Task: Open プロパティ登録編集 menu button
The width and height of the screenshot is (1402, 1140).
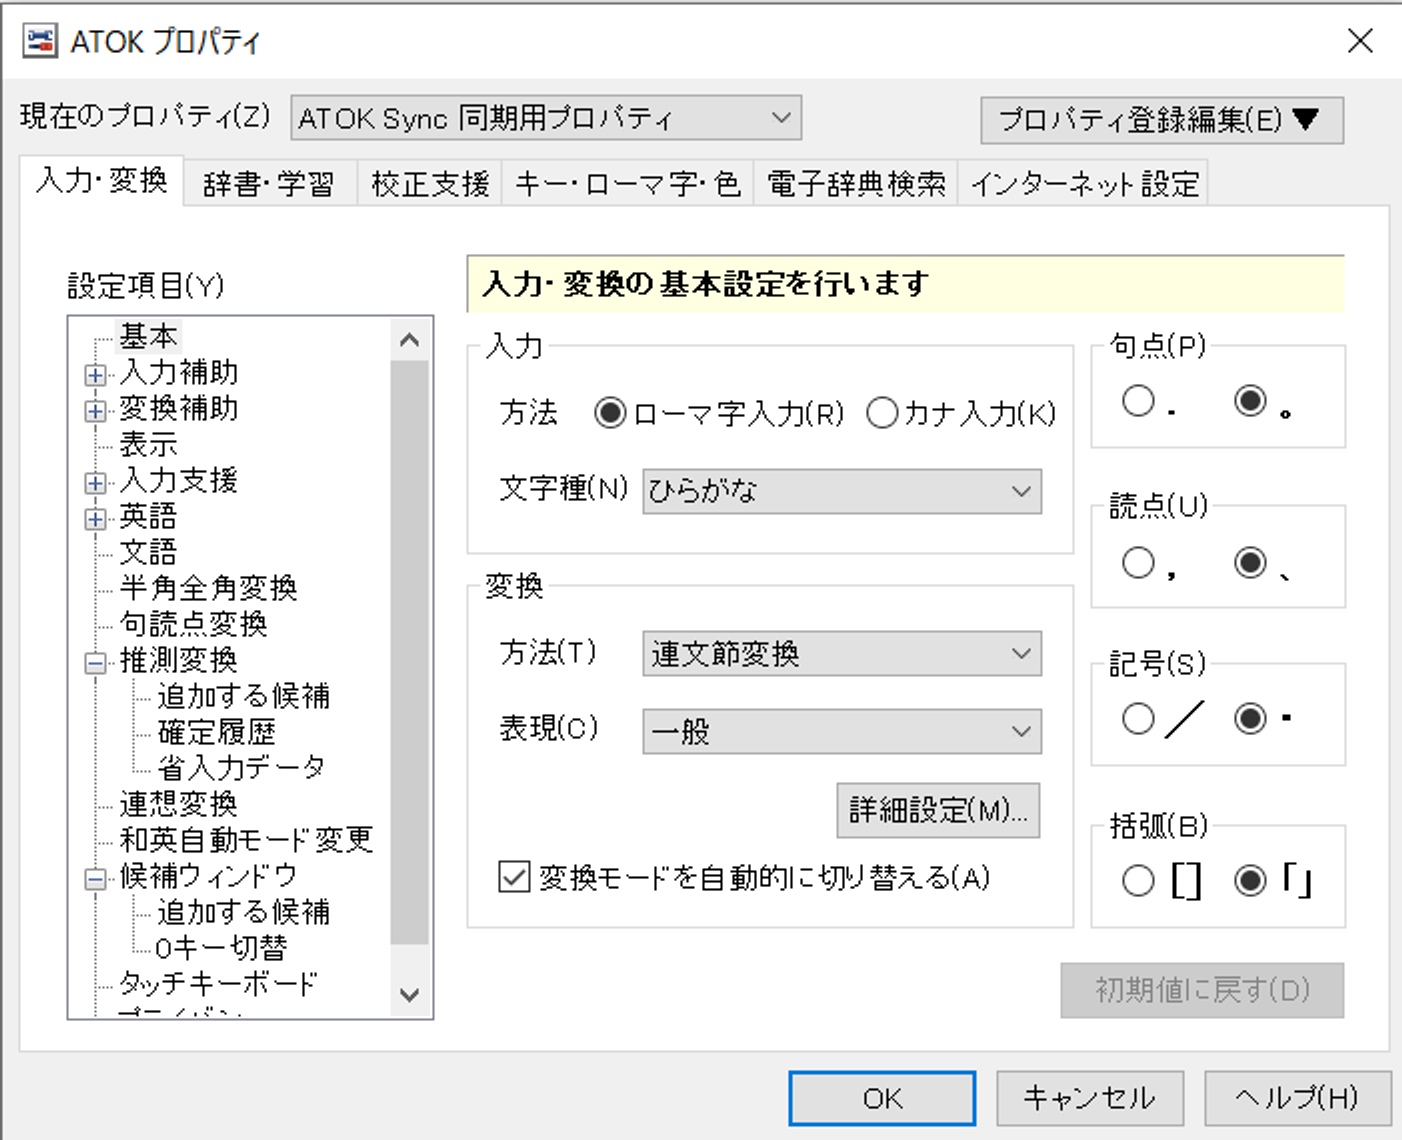Action: (1161, 120)
